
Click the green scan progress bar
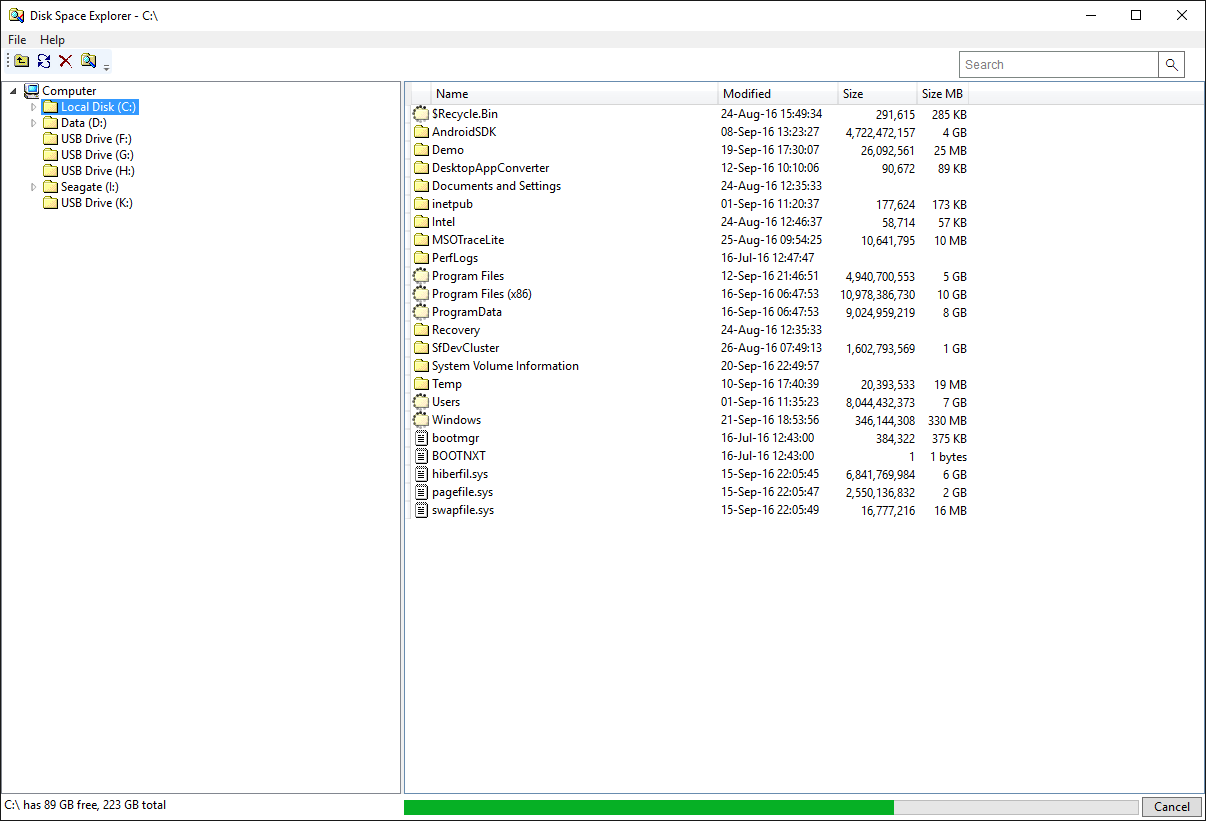(771, 807)
